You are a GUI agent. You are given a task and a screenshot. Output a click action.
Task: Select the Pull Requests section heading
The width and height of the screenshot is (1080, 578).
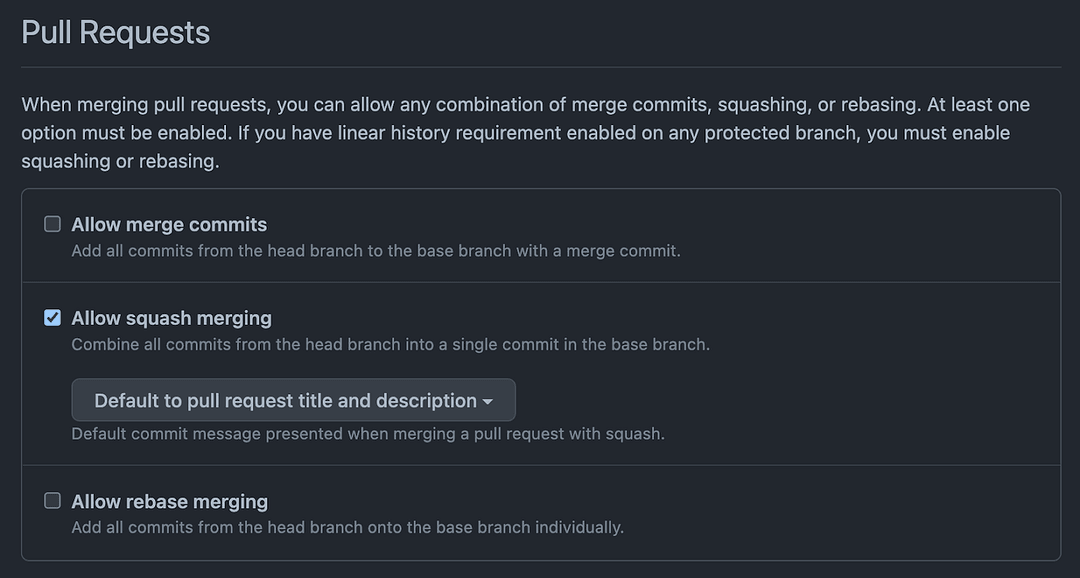(x=115, y=32)
